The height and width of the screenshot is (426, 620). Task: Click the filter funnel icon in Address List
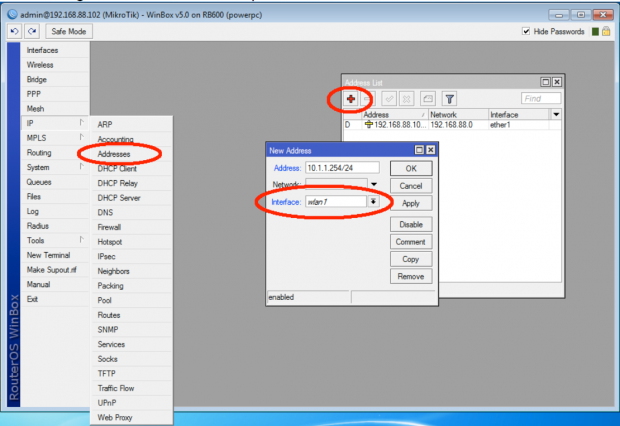(x=450, y=99)
